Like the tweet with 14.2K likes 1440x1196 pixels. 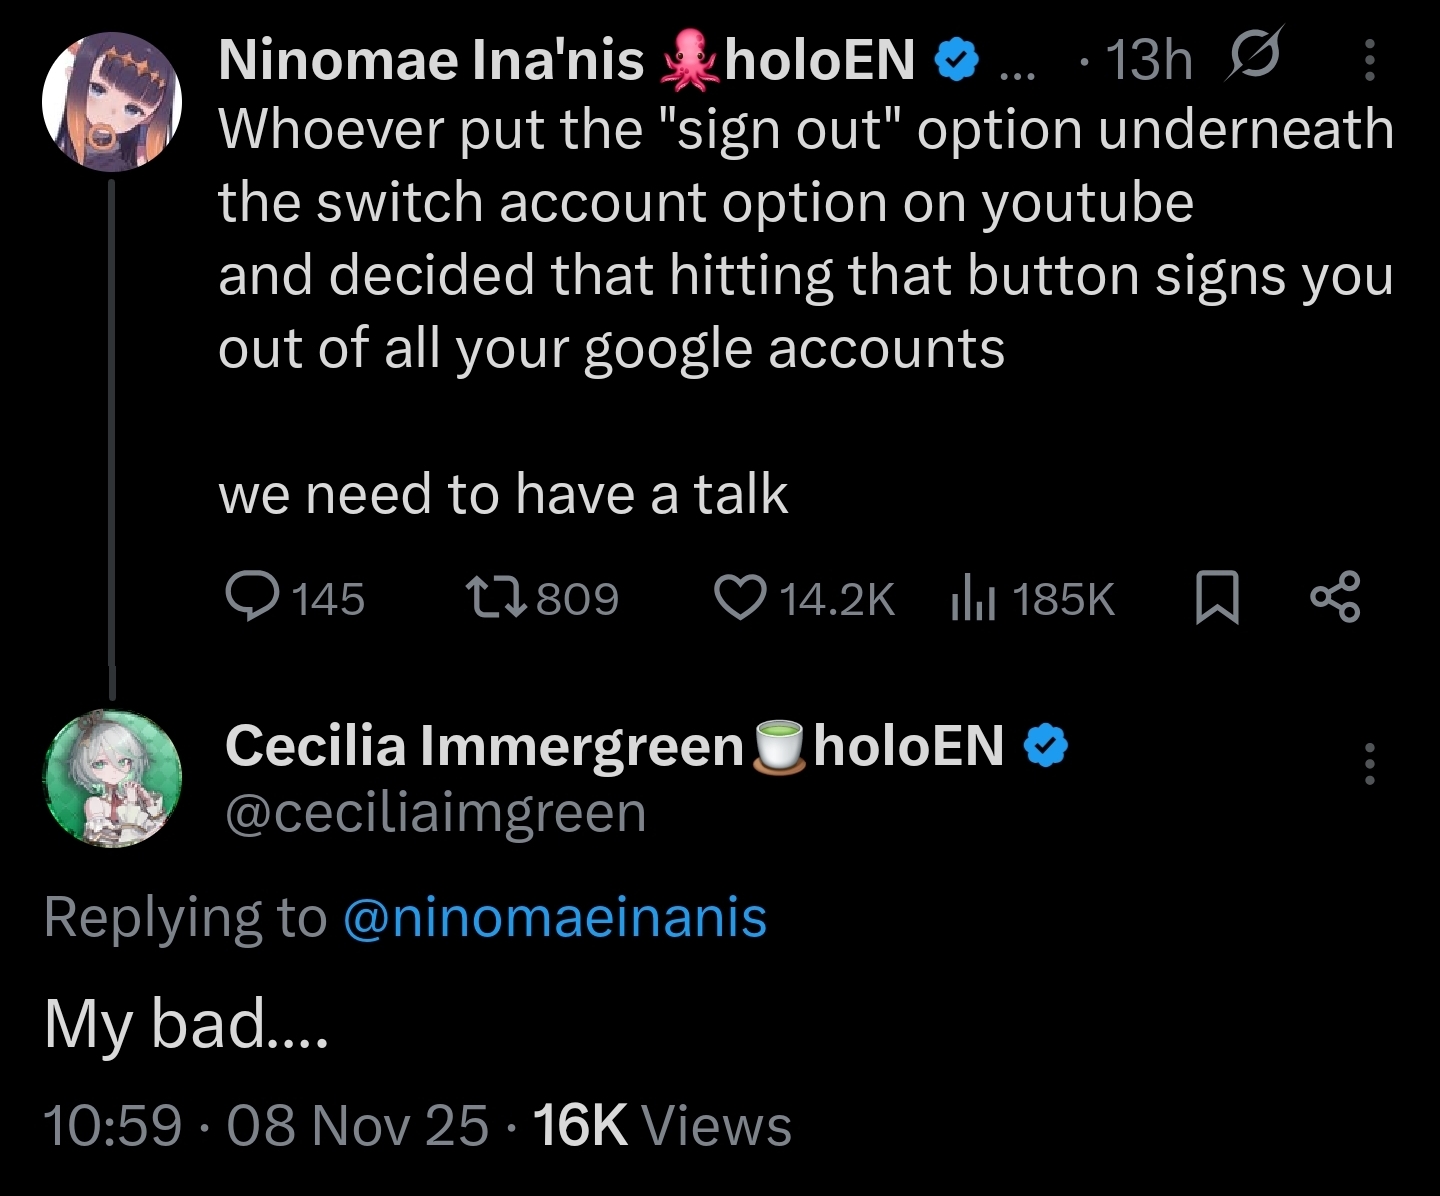click(x=740, y=597)
